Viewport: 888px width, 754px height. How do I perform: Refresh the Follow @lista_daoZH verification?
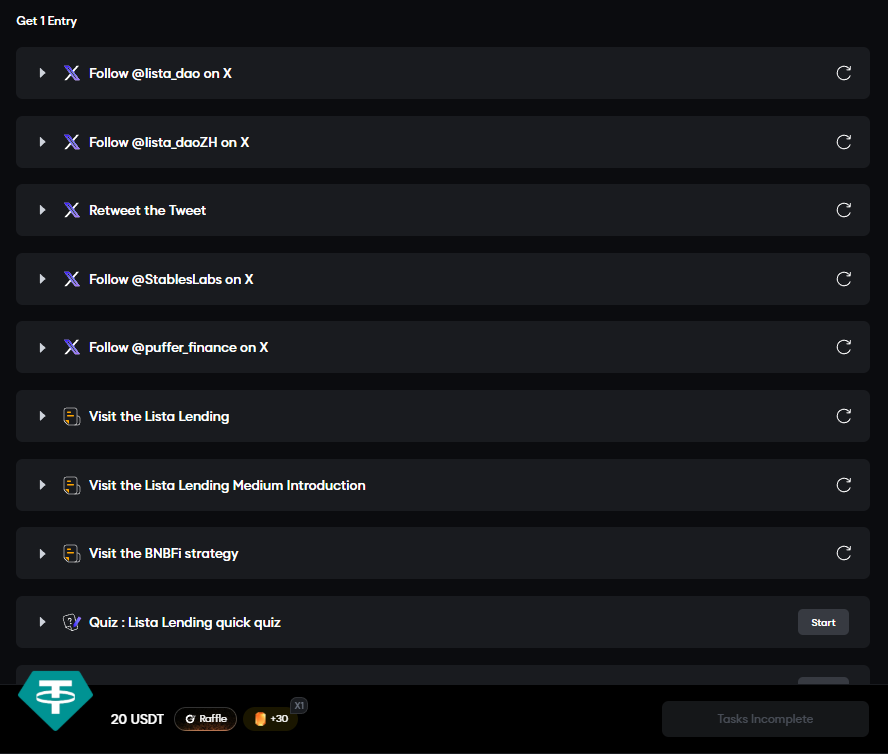(843, 142)
